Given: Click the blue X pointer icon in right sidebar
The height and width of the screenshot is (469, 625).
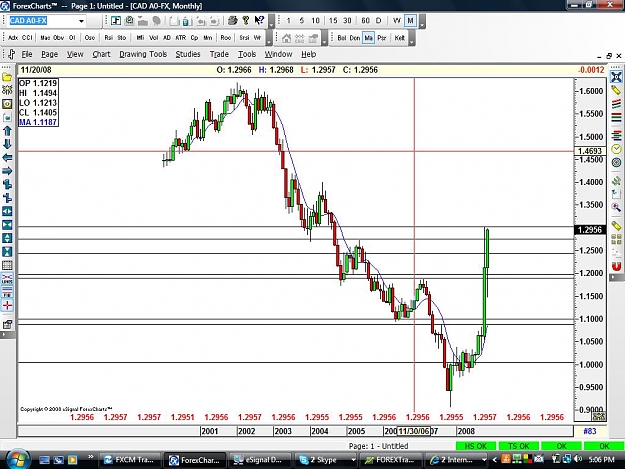Looking at the screenshot, I should 616,77.
